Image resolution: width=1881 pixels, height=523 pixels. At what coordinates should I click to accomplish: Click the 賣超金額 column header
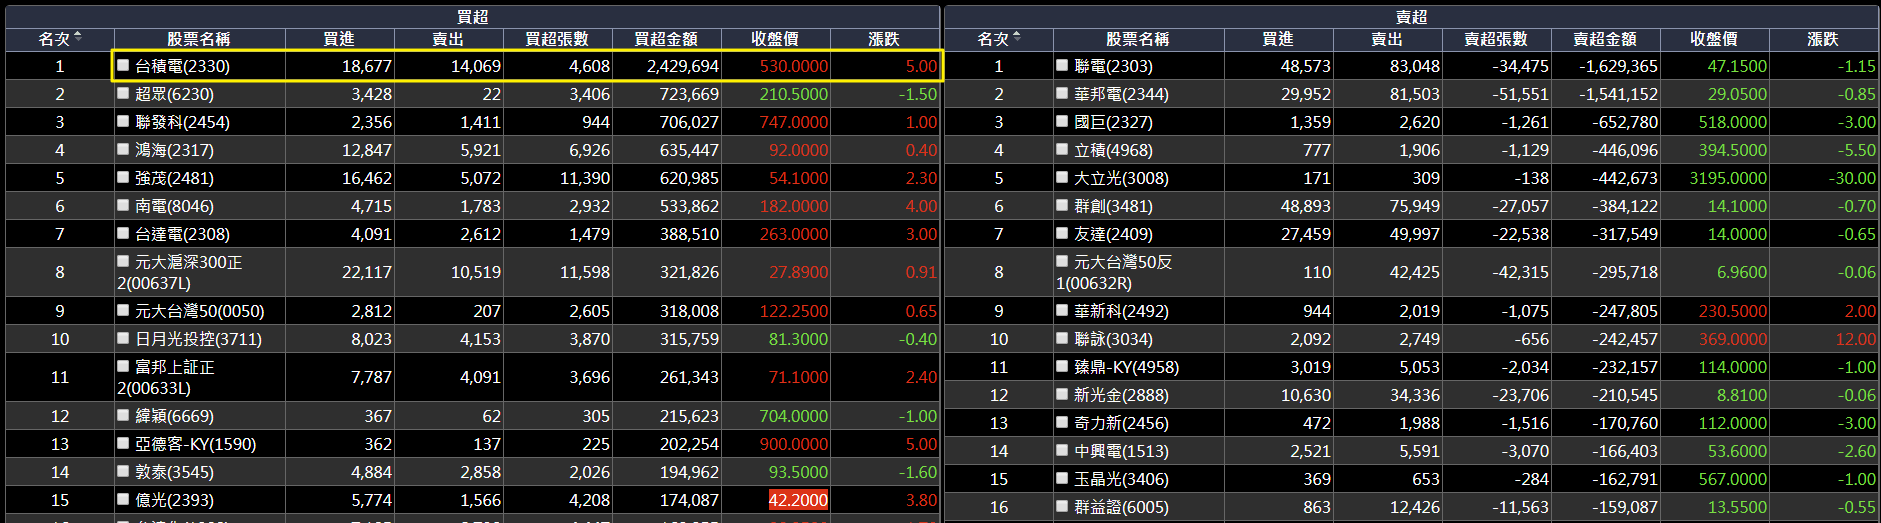pyautogui.click(x=1605, y=39)
